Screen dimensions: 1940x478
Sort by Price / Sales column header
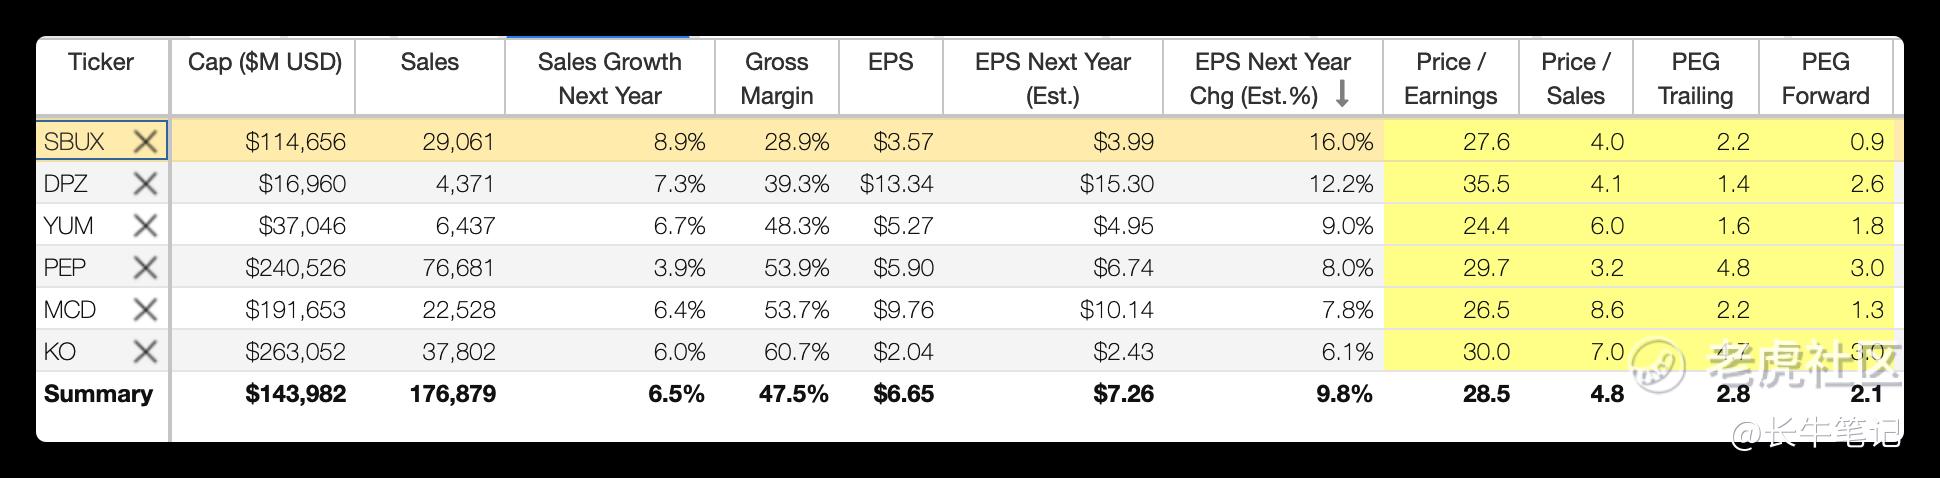coord(1575,78)
